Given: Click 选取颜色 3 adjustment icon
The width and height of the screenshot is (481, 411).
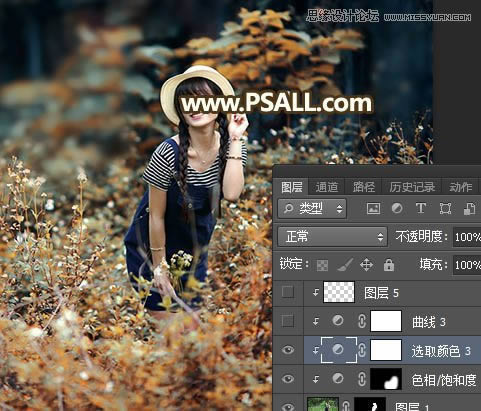Looking at the screenshot, I should pyautogui.click(x=338, y=349).
